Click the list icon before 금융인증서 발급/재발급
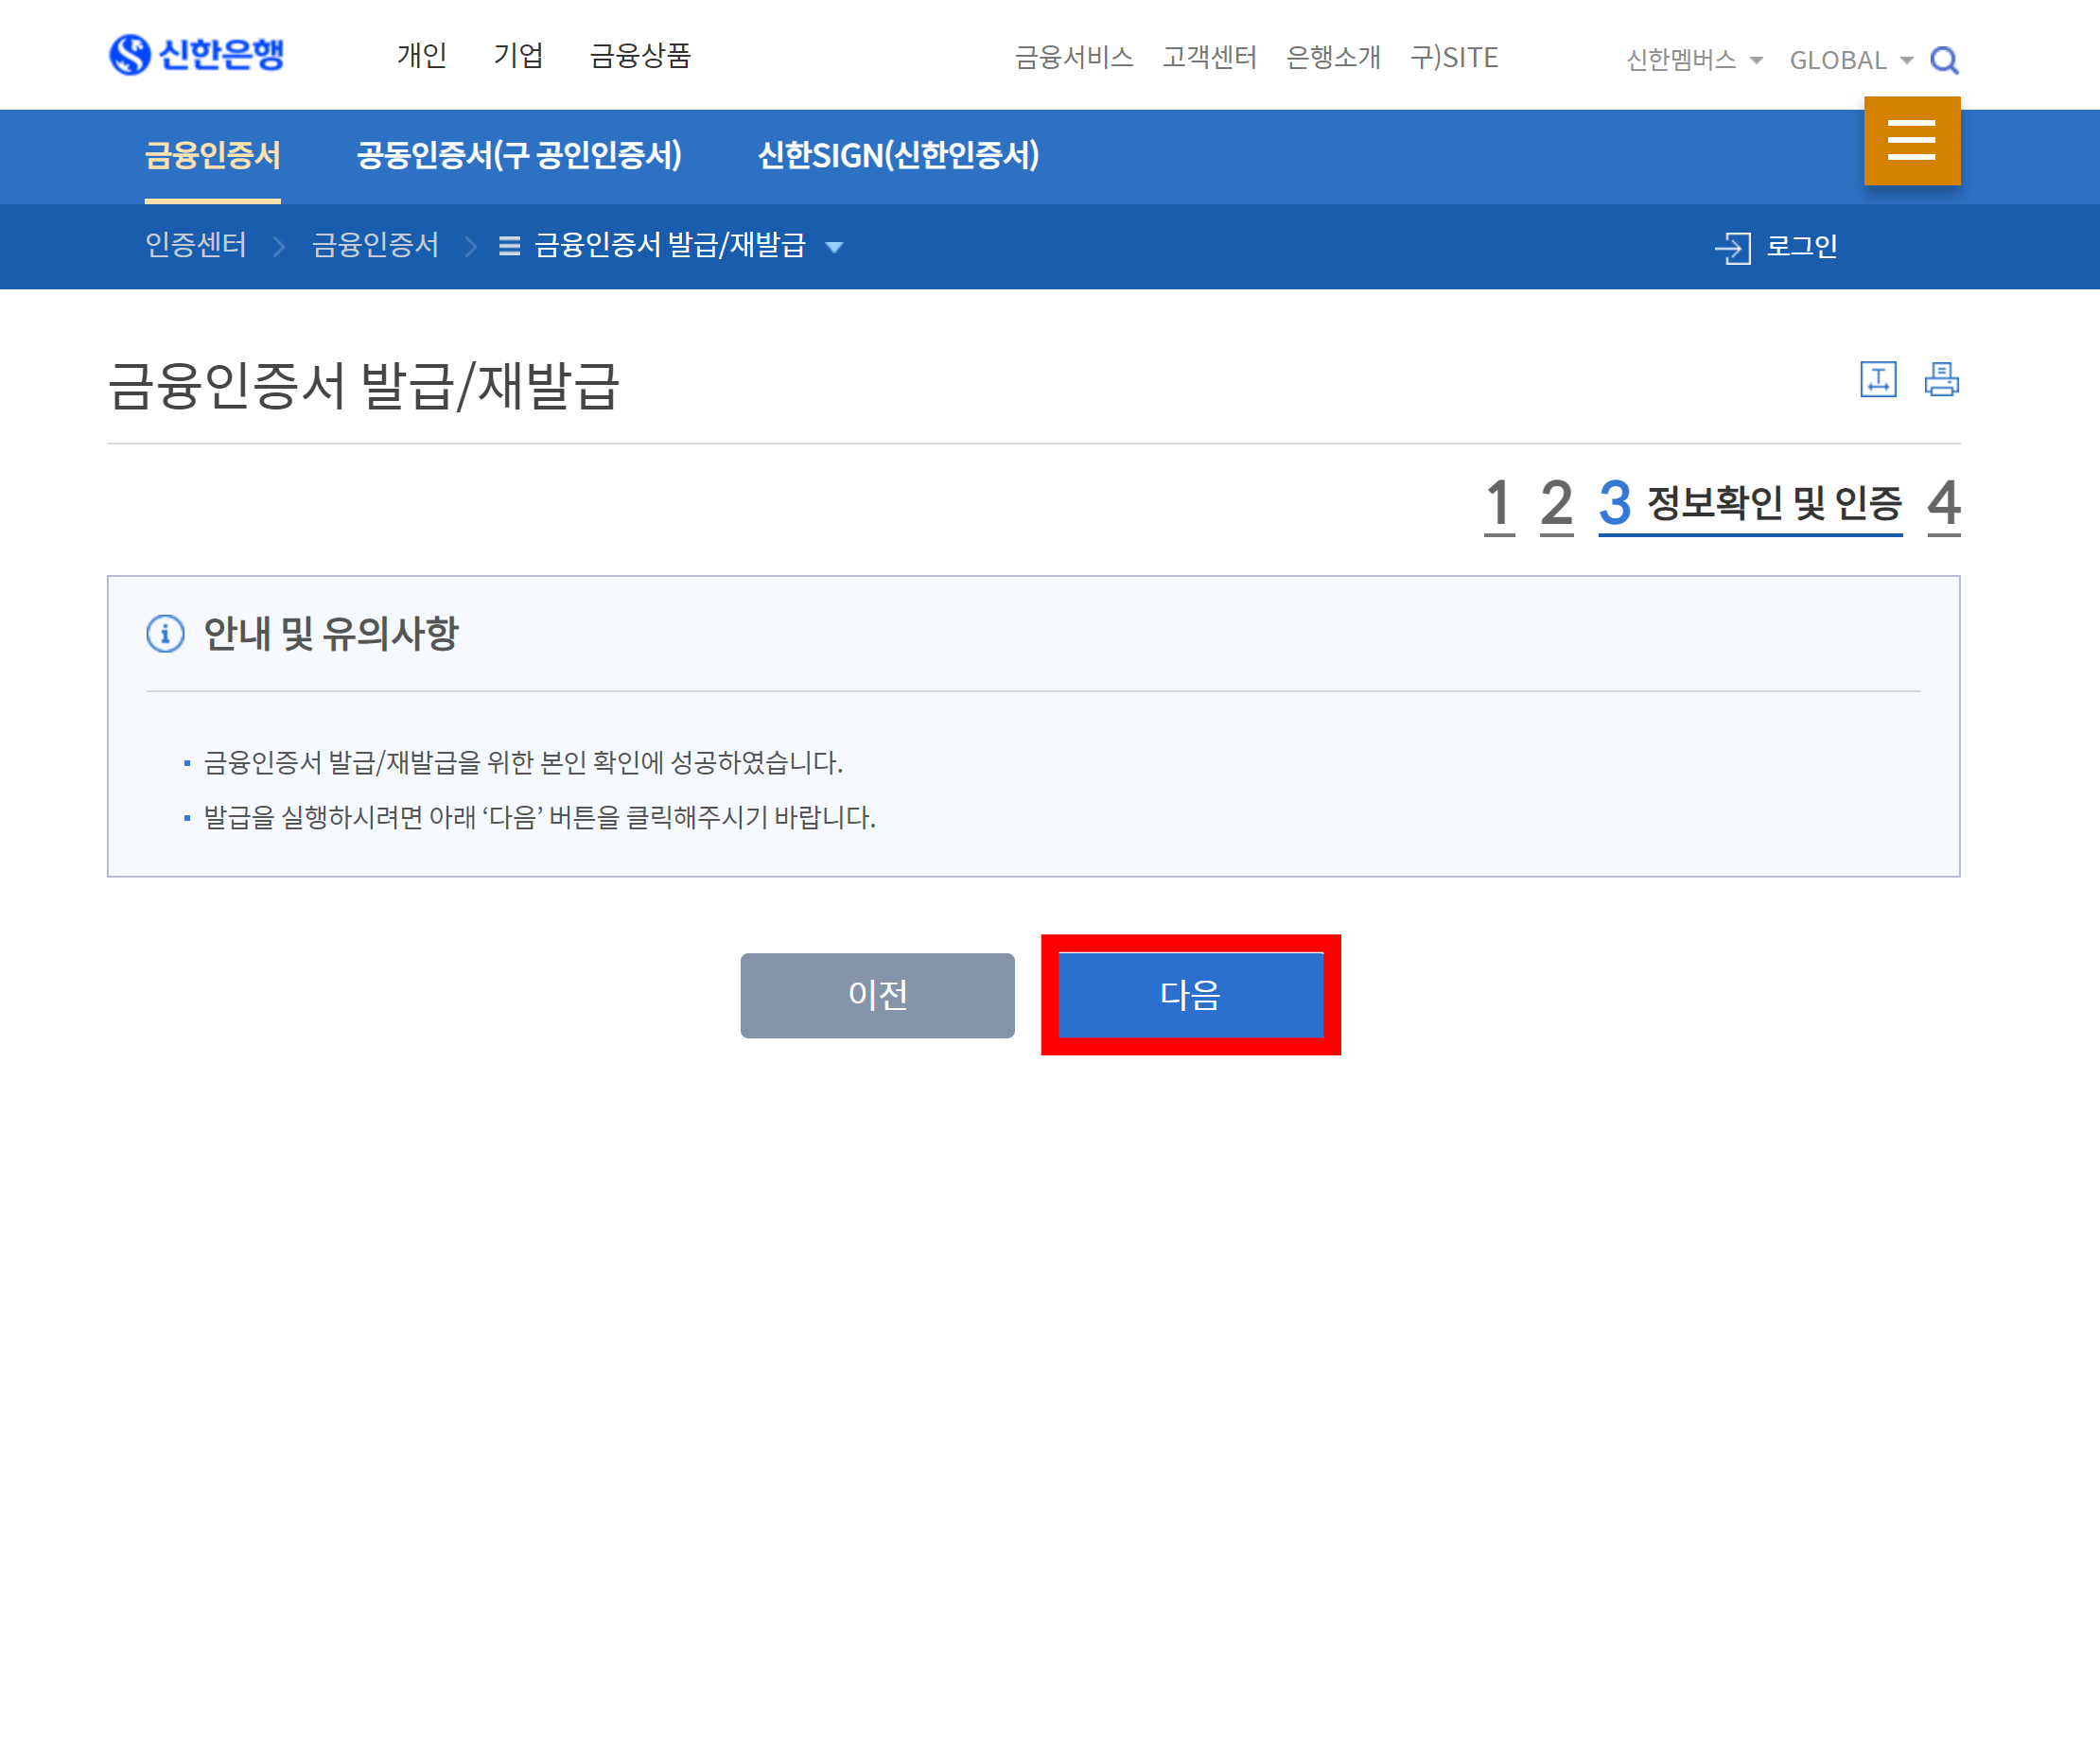Viewport: 2100px width, 1759px height. pyautogui.click(x=509, y=246)
